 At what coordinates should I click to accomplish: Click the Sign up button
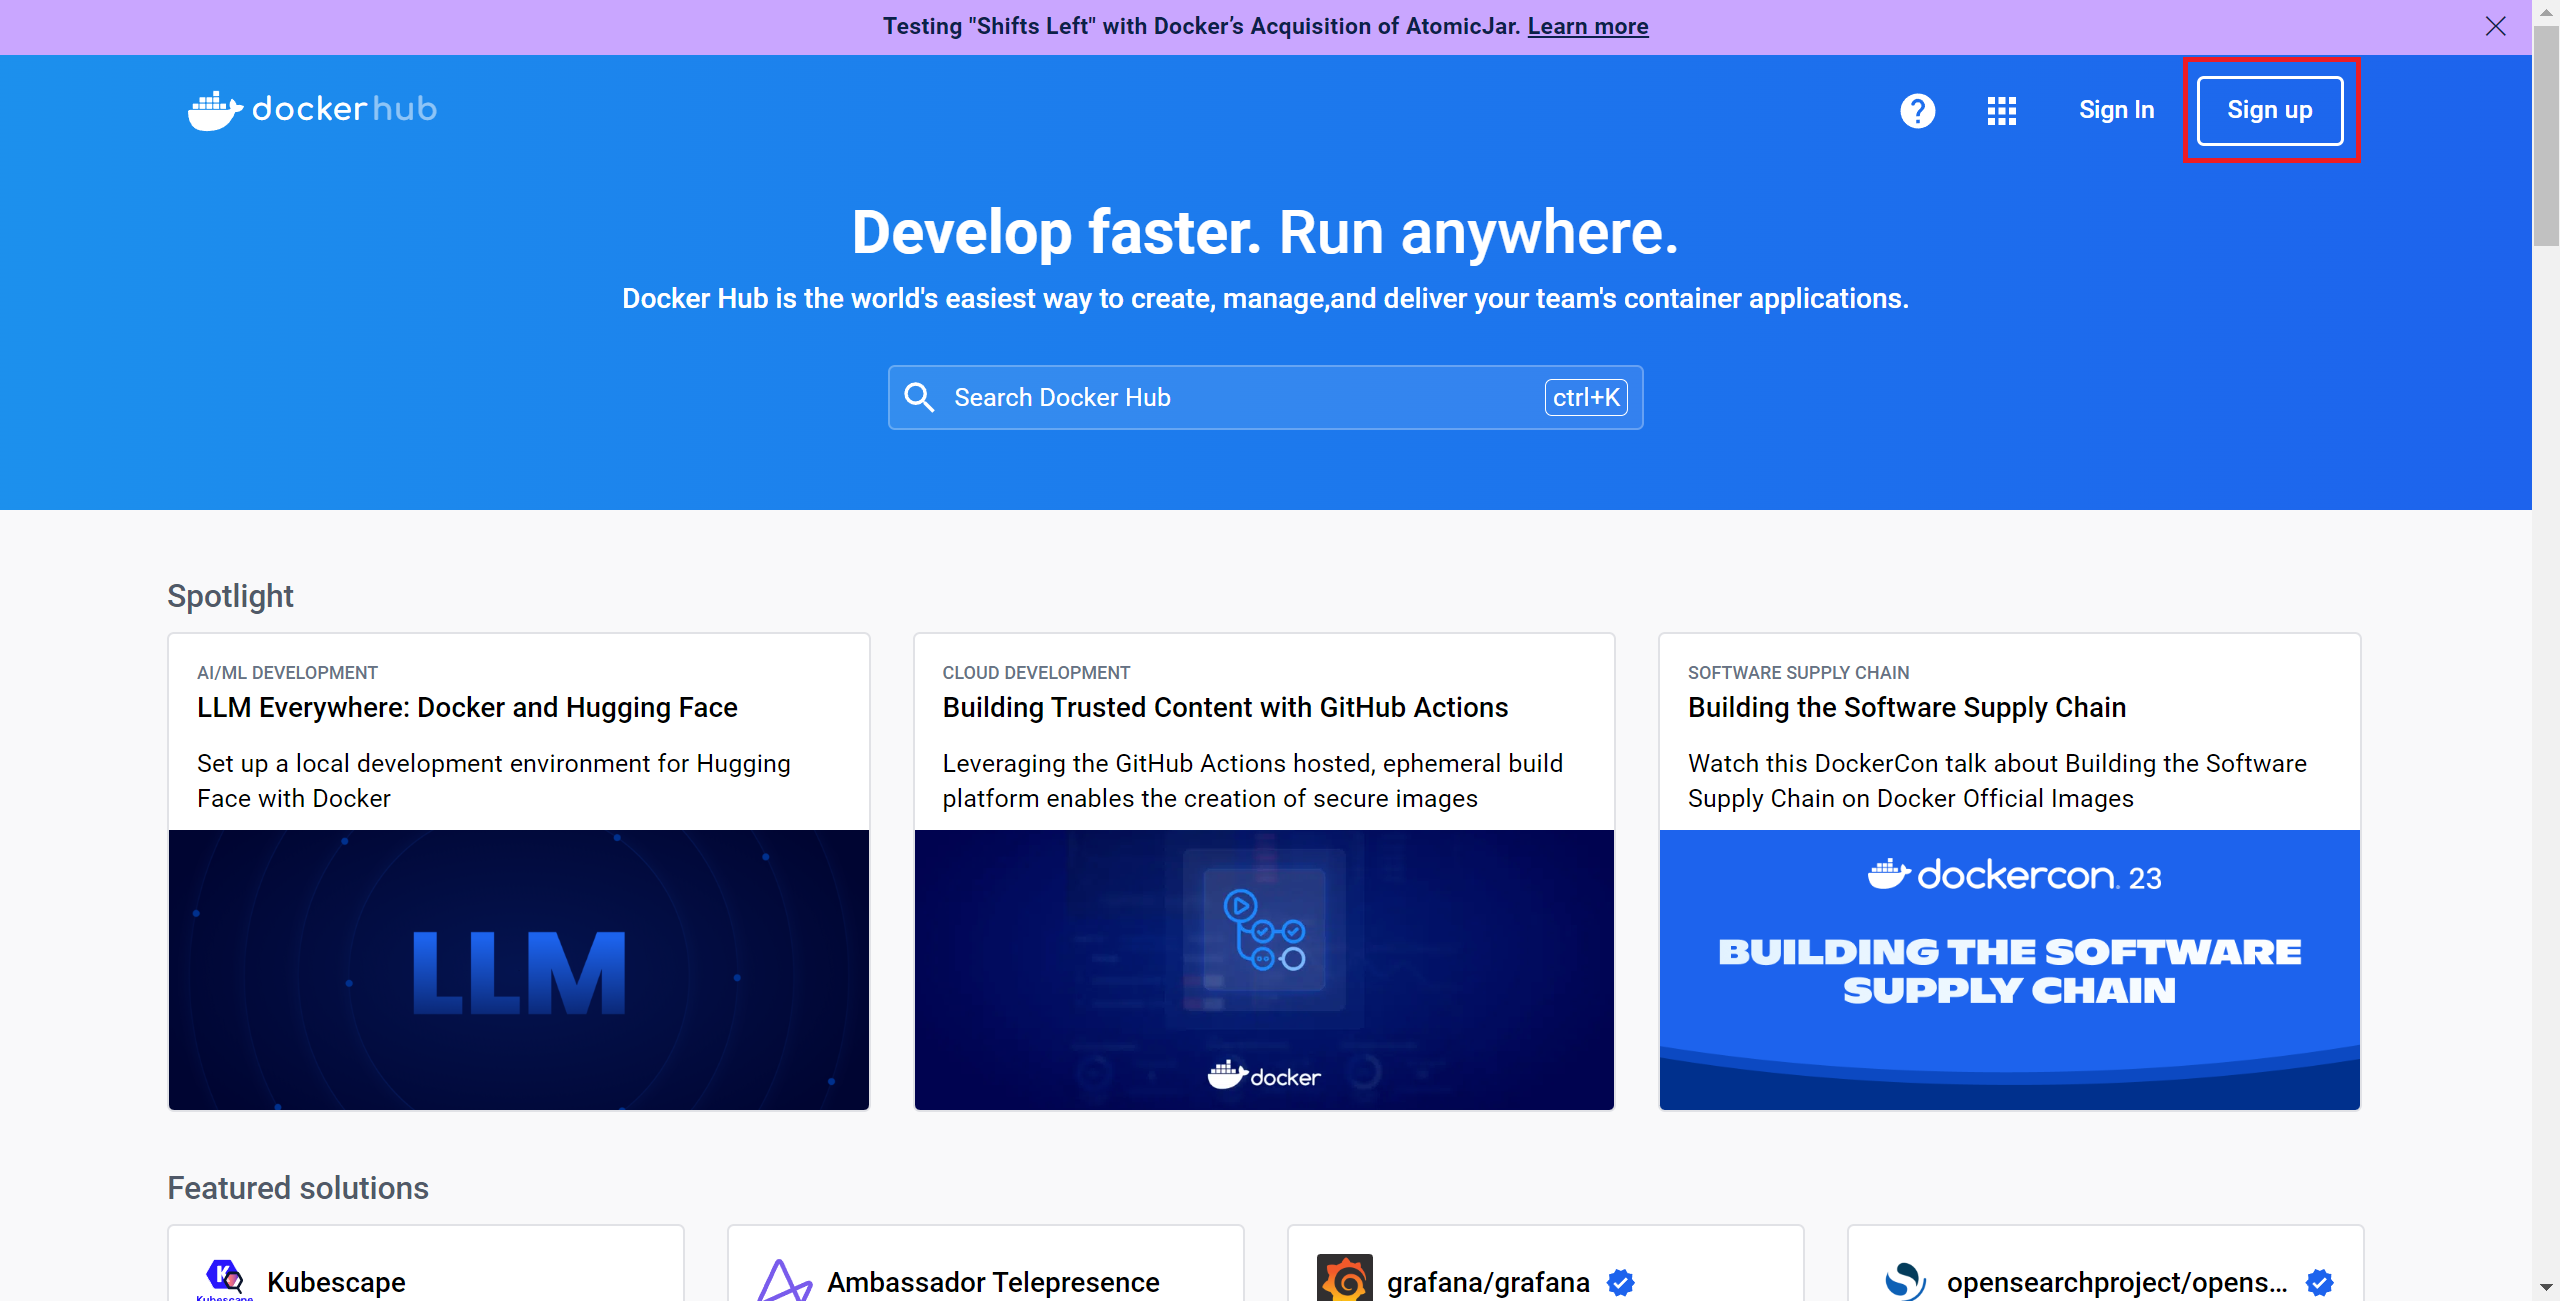pyautogui.click(x=2270, y=110)
